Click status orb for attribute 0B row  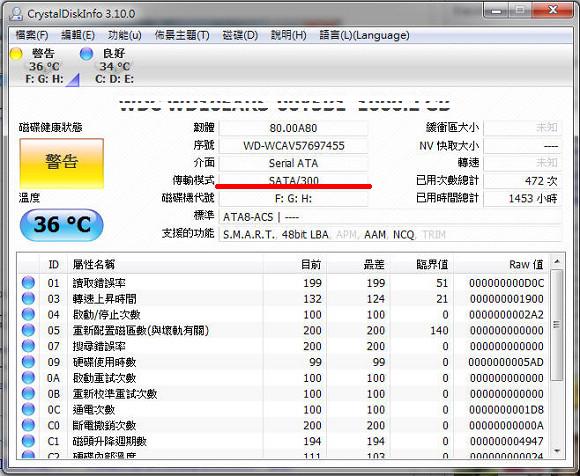point(28,394)
